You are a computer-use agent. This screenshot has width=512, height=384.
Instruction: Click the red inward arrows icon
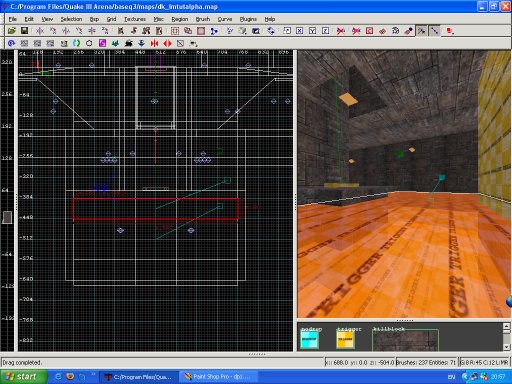pyautogui.click(x=154, y=43)
